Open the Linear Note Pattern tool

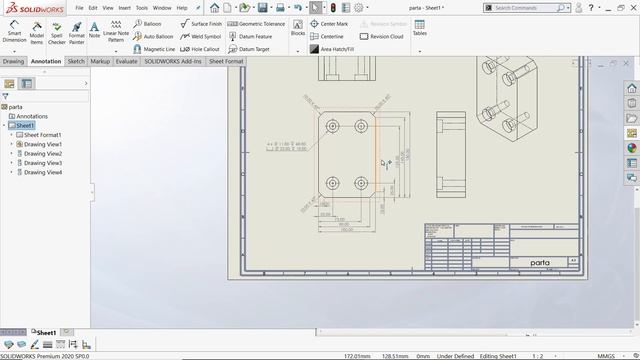click(116, 31)
